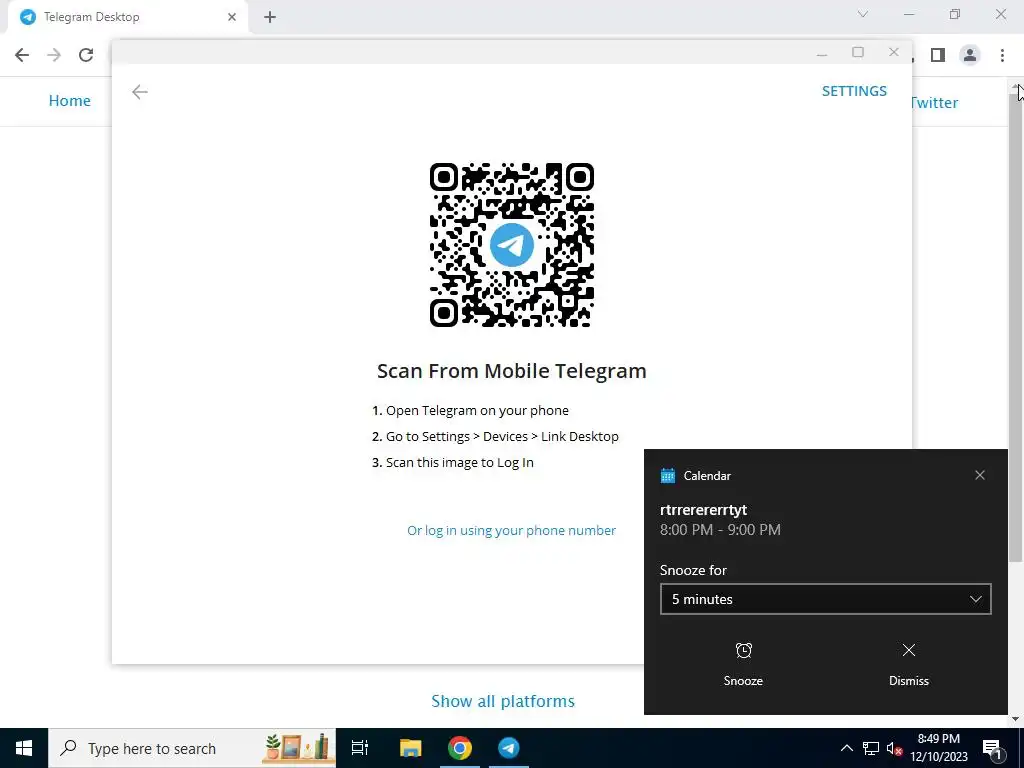Open the Windows Start menu
The height and width of the screenshot is (768, 1024).
24,748
